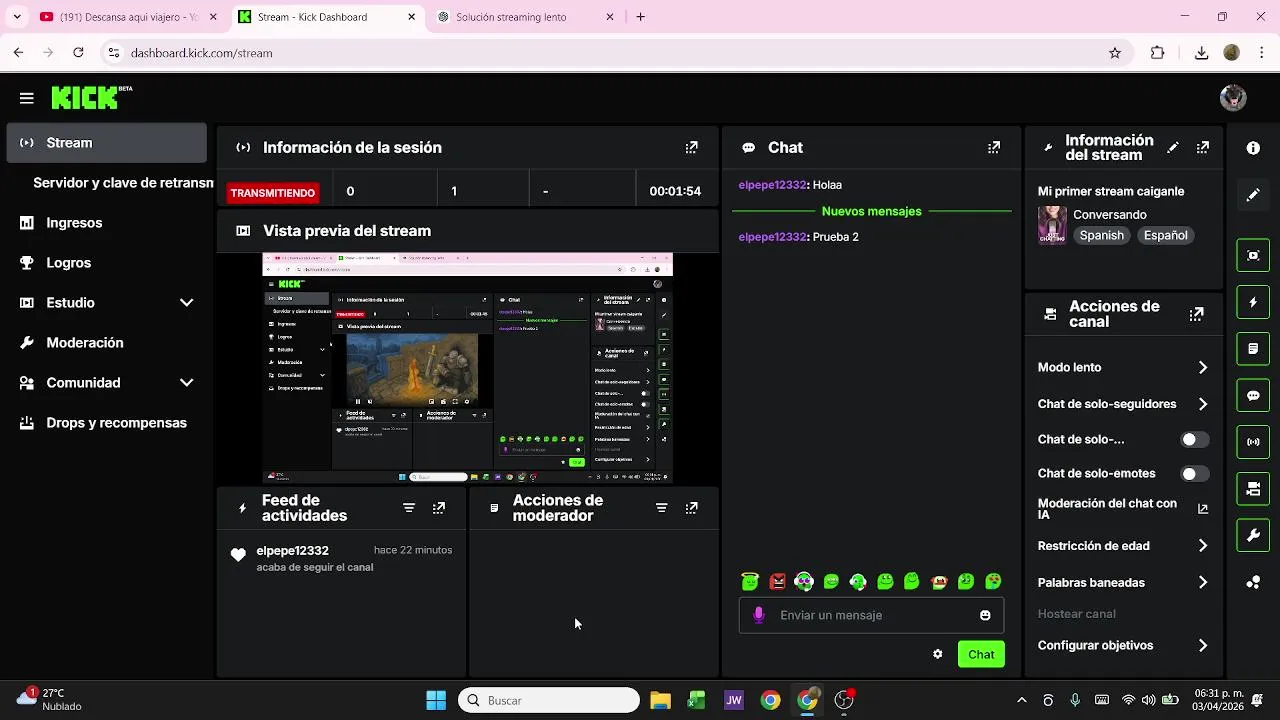
Task: Enable Chat de solo-emotes switch
Action: click(1194, 474)
